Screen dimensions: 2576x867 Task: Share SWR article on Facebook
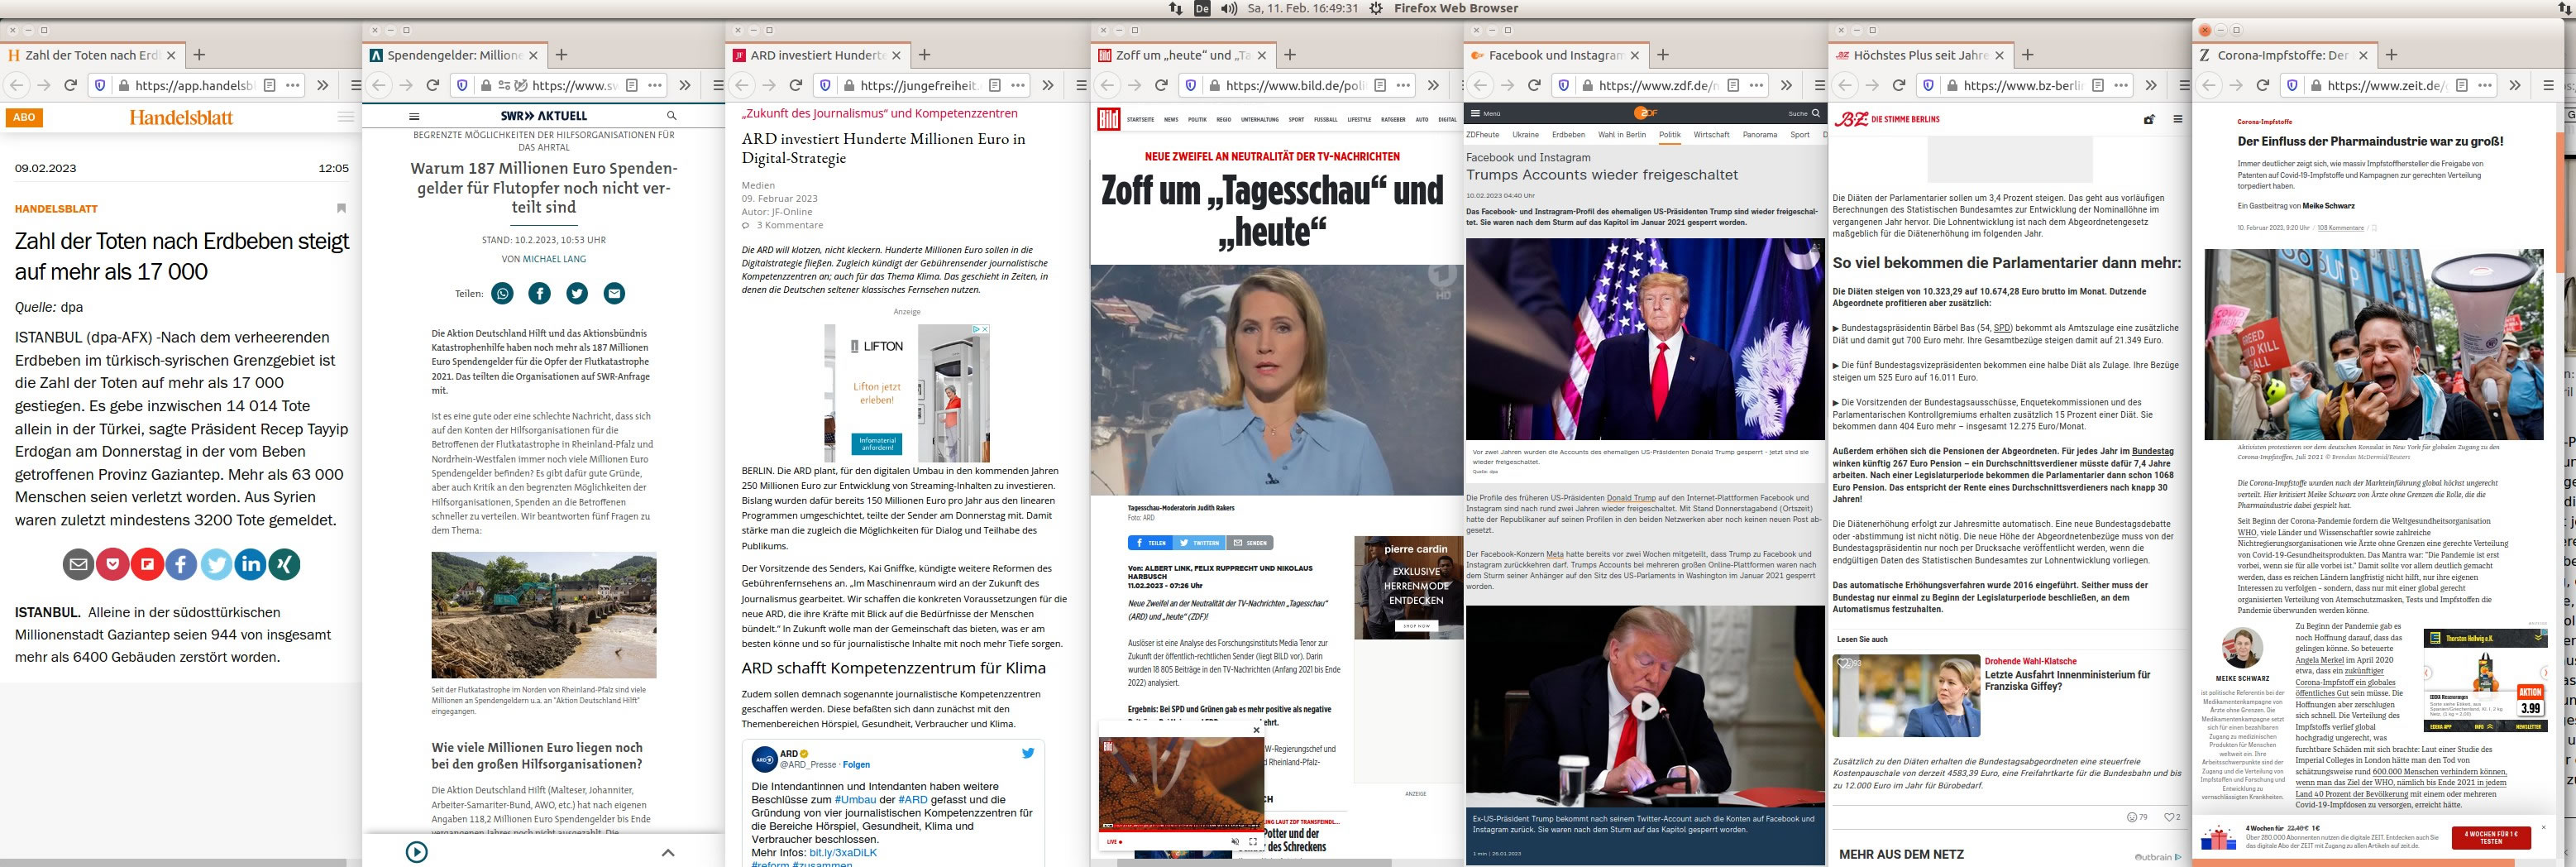[x=539, y=293]
